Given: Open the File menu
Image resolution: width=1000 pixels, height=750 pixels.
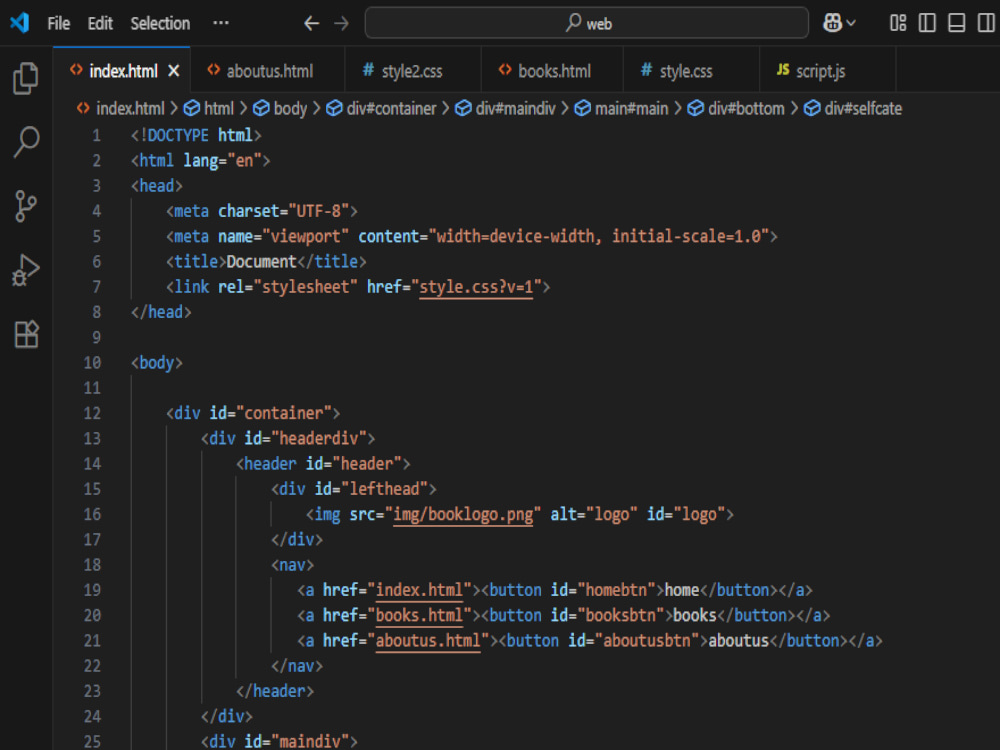Looking at the screenshot, I should [x=59, y=24].
